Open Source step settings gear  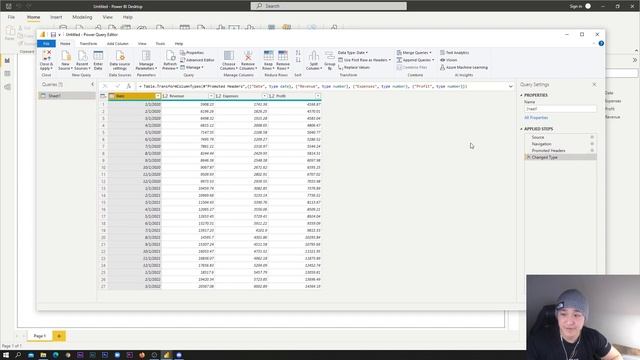pyautogui.click(x=592, y=137)
